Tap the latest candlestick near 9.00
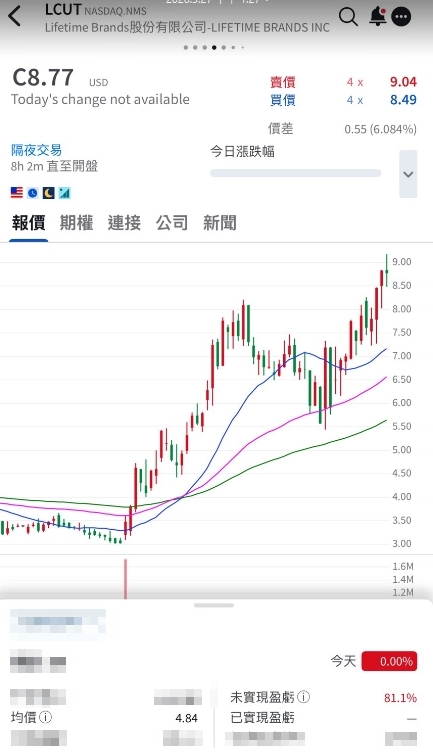 (x=386, y=270)
